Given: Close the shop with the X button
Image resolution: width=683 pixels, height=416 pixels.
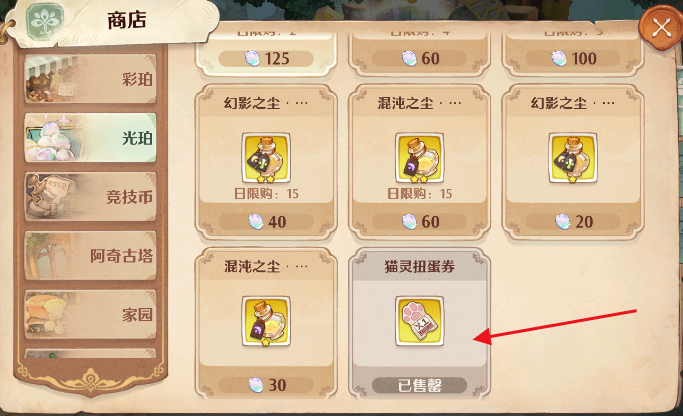Looking at the screenshot, I should click(x=661, y=28).
